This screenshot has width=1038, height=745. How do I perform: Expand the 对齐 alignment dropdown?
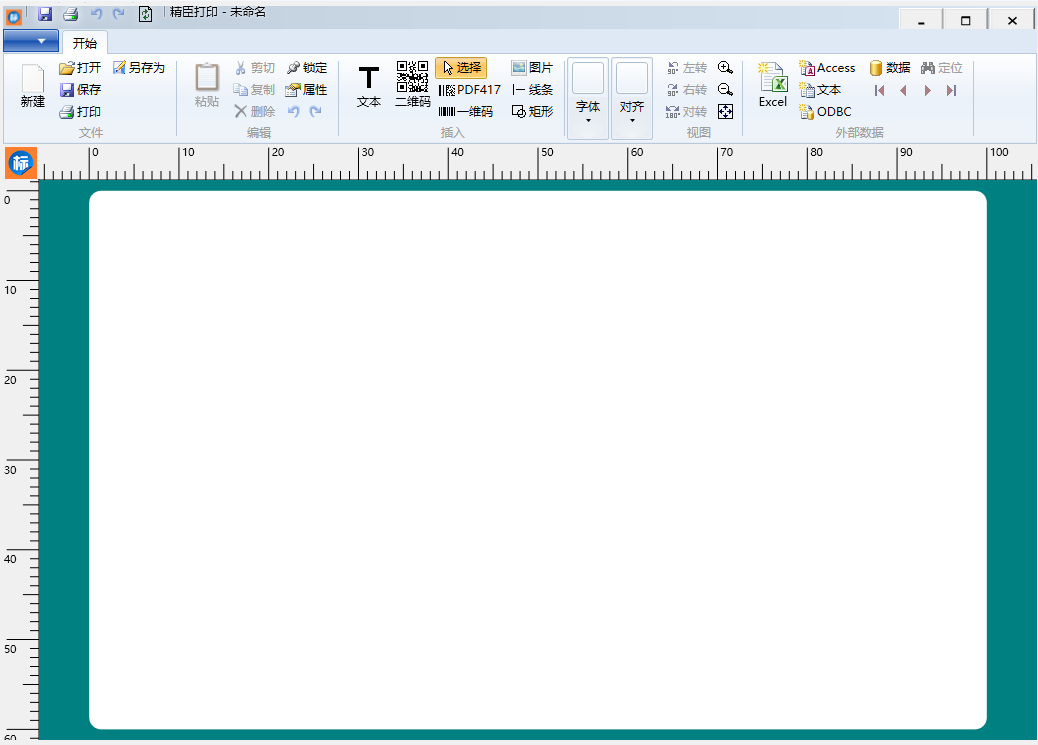[x=632, y=98]
